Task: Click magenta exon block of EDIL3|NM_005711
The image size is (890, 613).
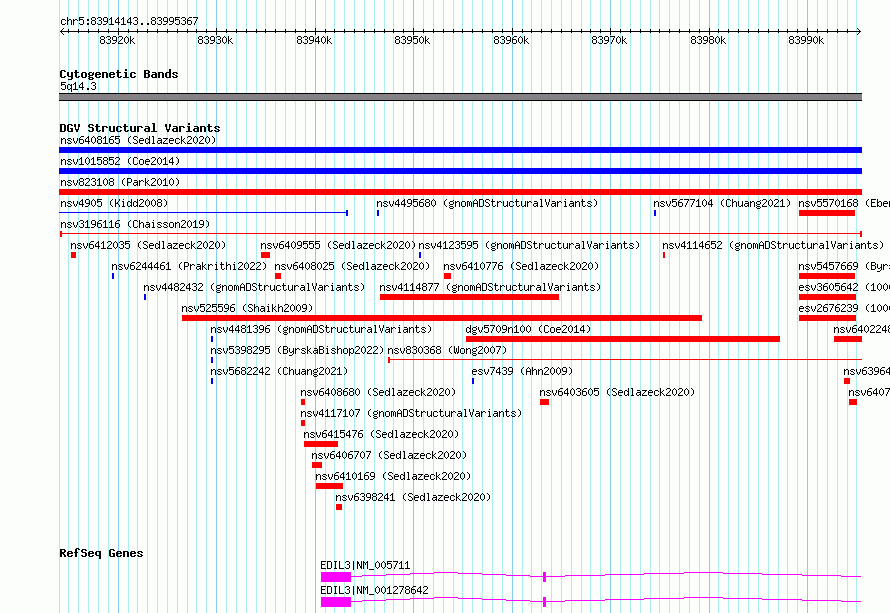Action: [336, 577]
